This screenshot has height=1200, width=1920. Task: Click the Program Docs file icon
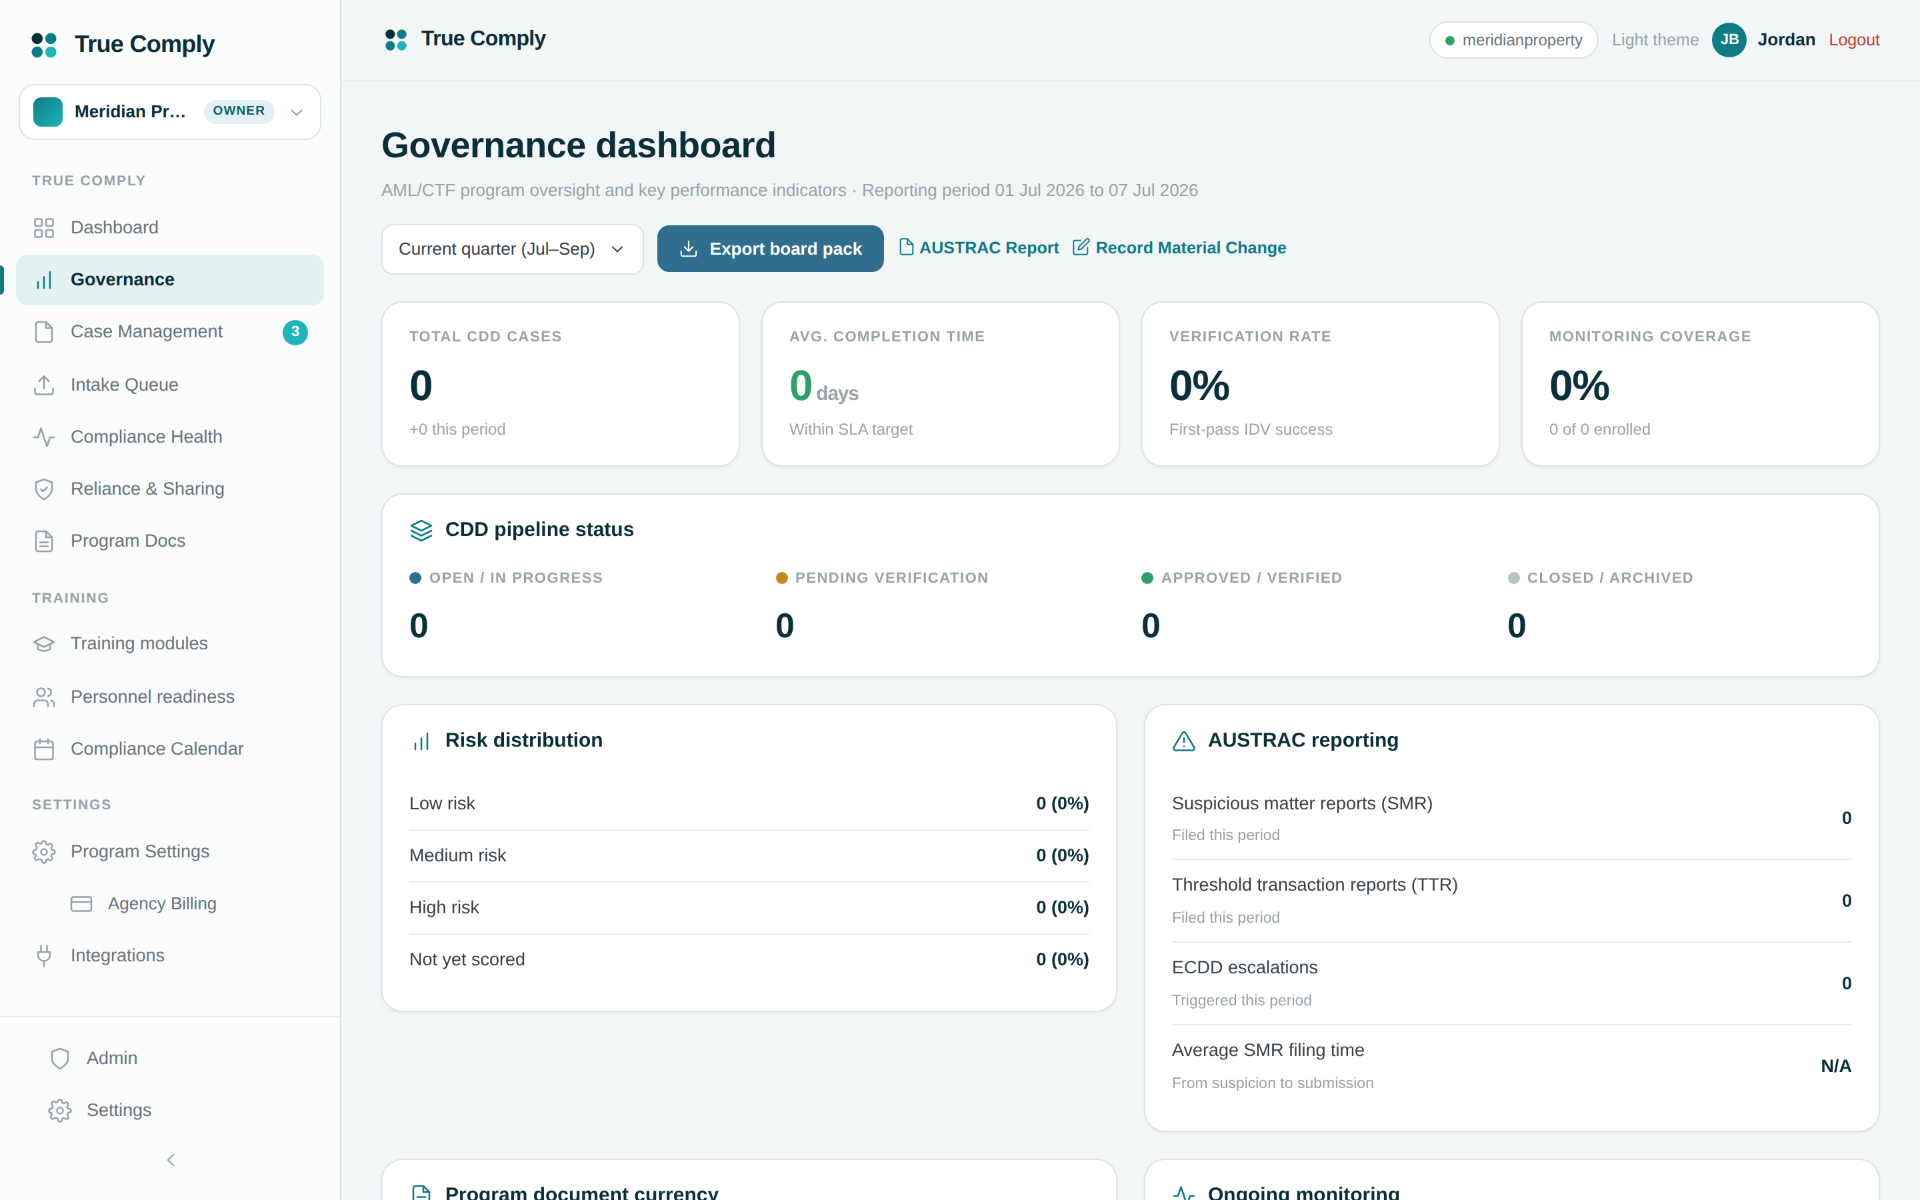click(x=44, y=541)
